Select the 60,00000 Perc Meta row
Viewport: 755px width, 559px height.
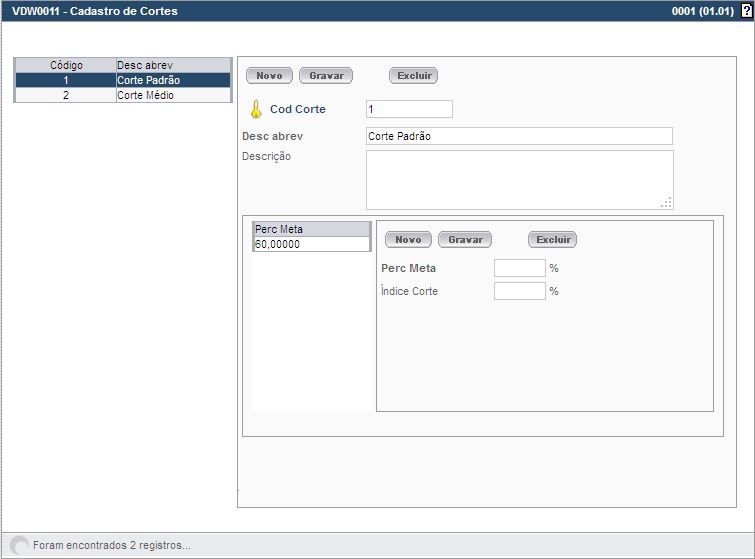pyautogui.click(x=311, y=244)
